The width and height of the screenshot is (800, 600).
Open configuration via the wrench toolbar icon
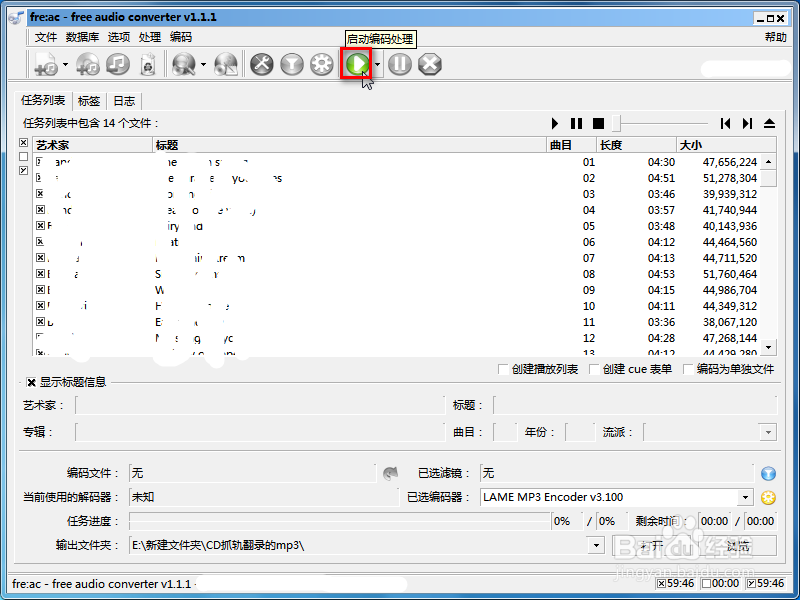point(262,63)
